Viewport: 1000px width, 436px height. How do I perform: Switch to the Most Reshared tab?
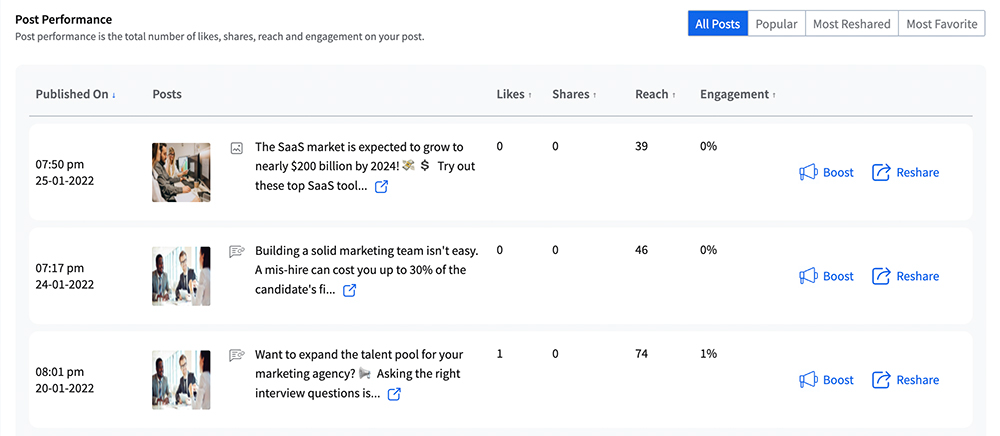coord(851,24)
